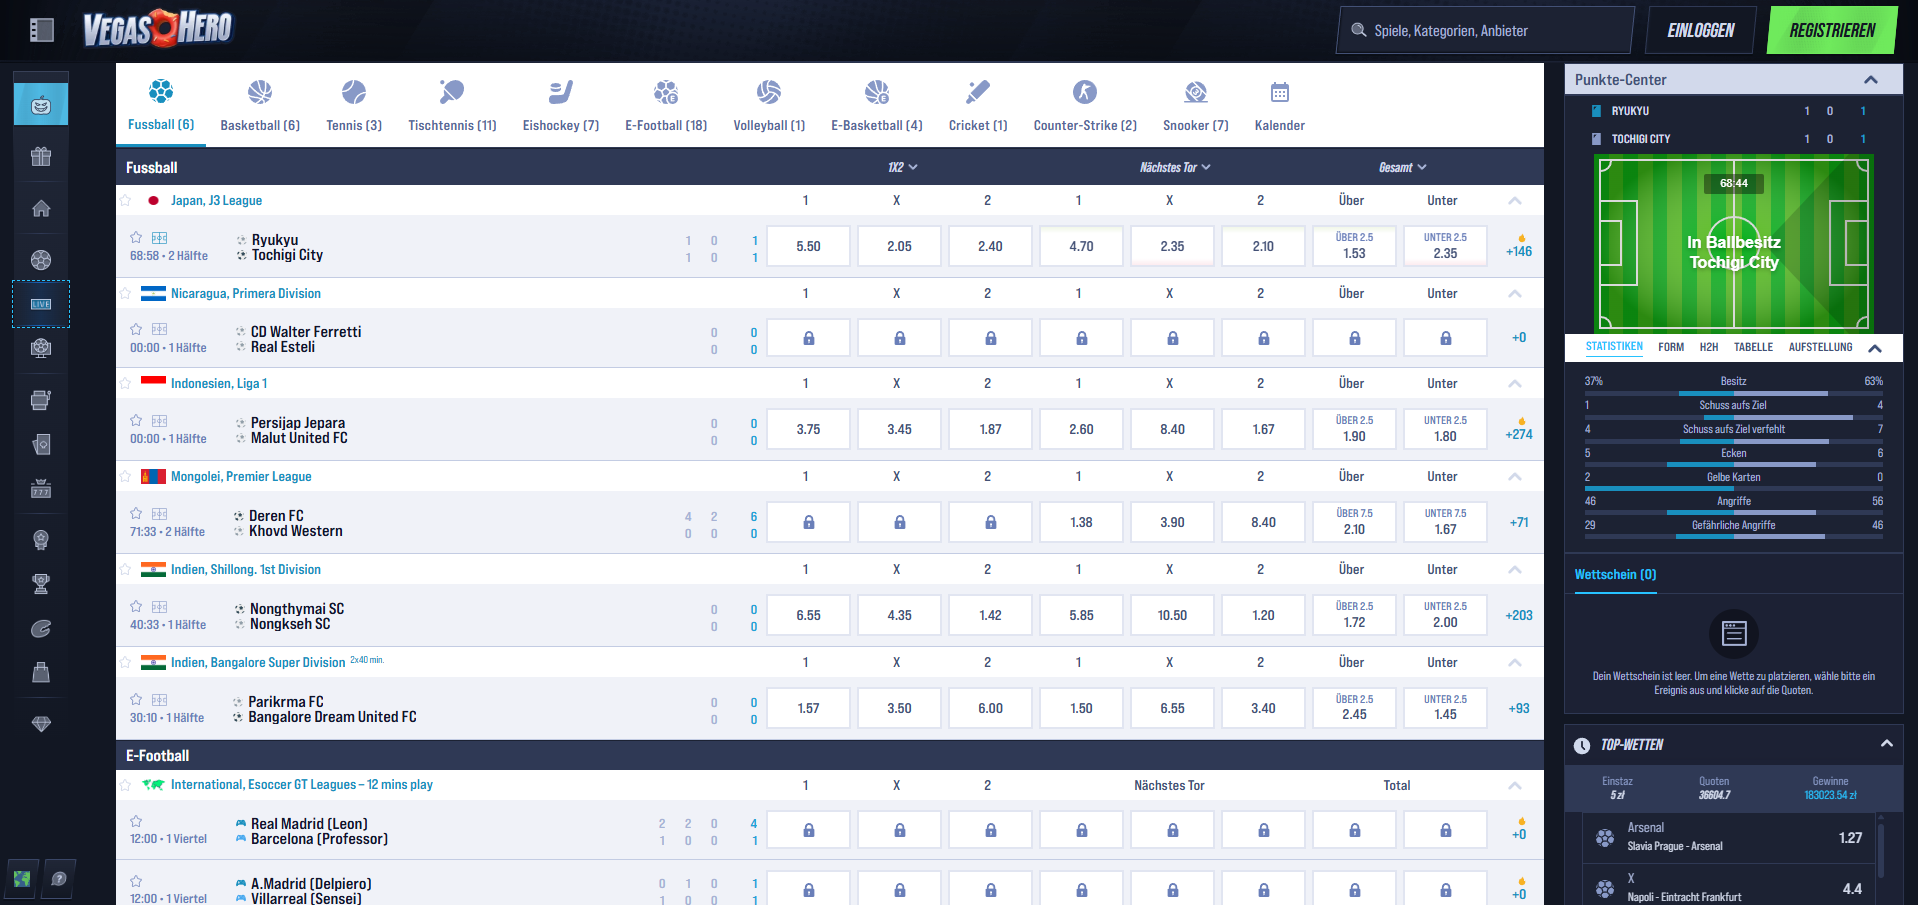The width and height of the screenshot is (1918, 905).
Task: Expand the Nächstes Tor dropdown
Action: (x=1174, y=167)
